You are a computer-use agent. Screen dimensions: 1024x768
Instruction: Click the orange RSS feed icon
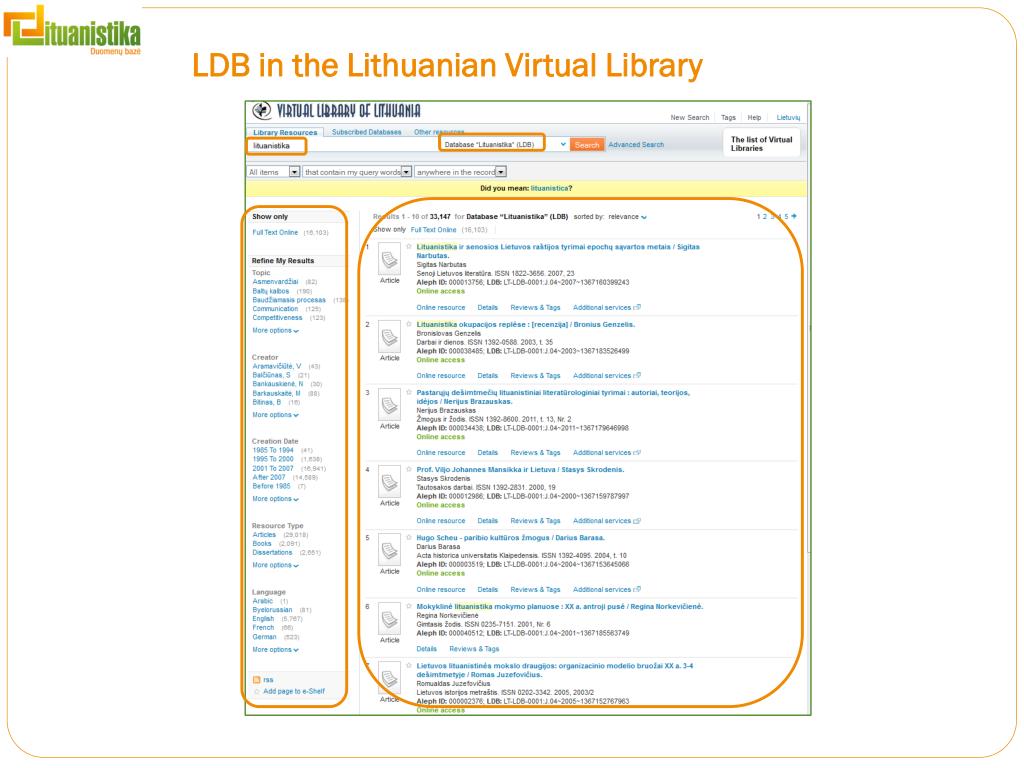[x=257, y=680]
